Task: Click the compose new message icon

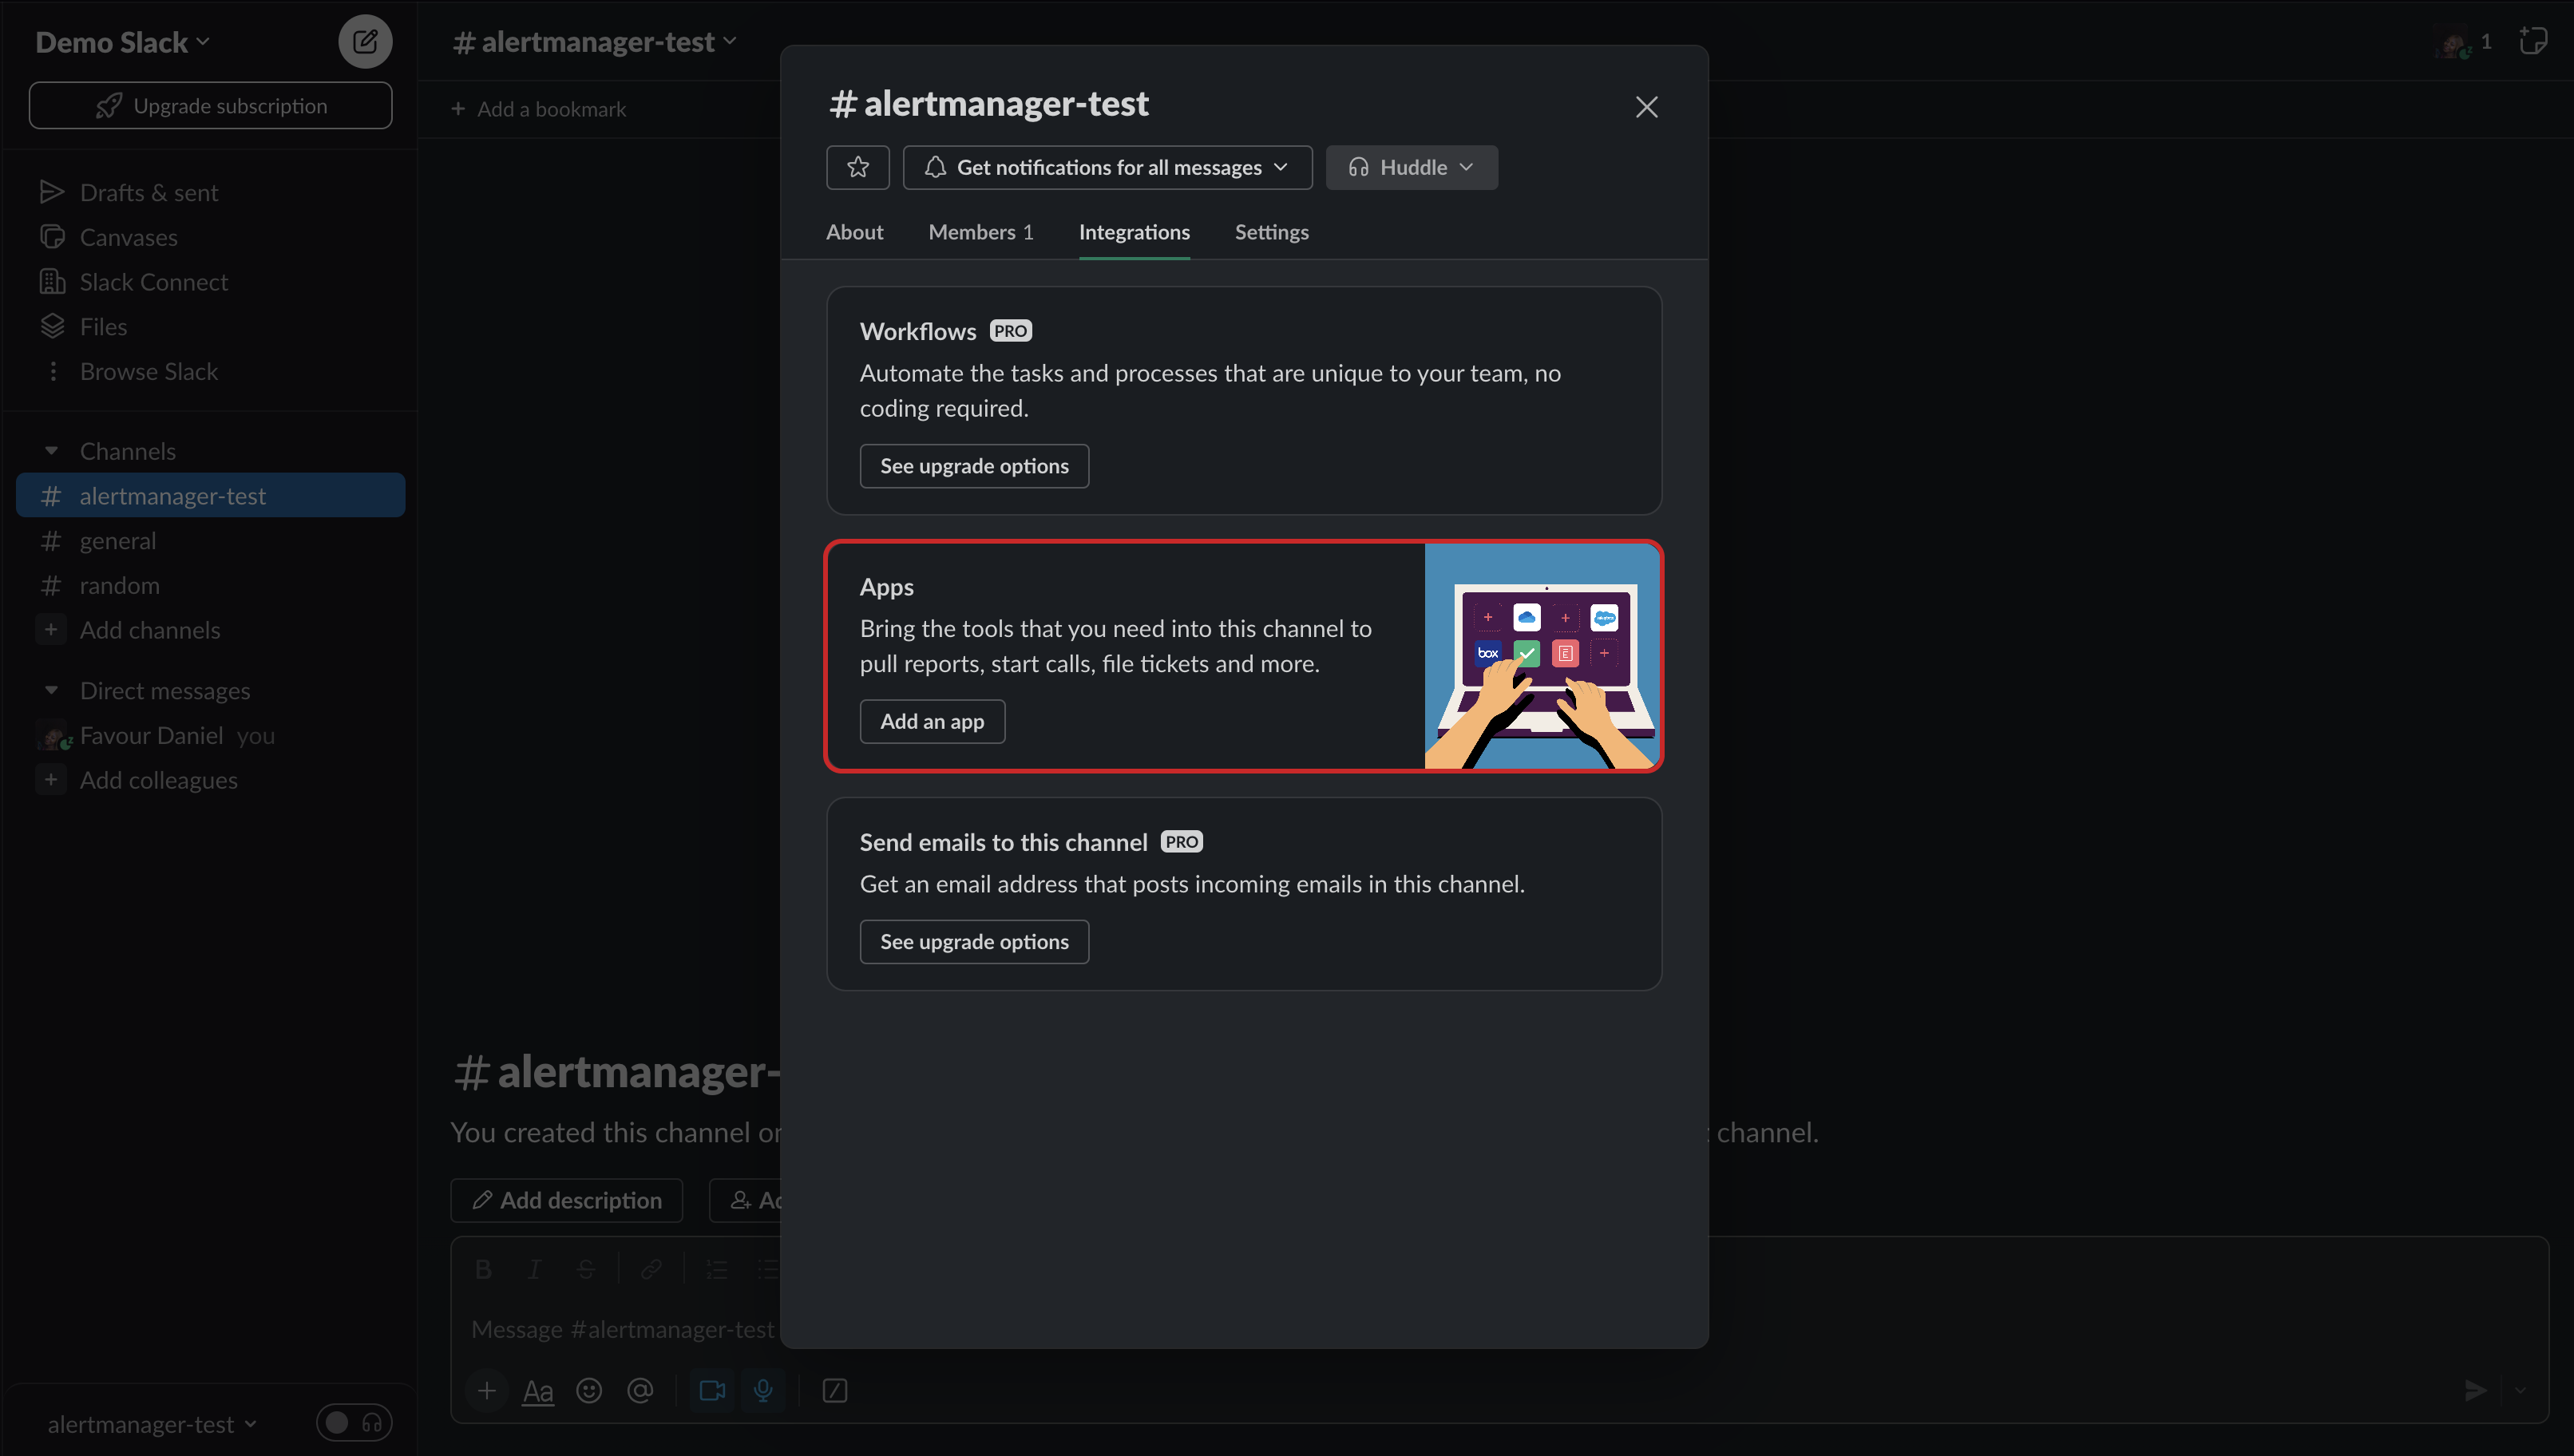Action: pyautogui.click(x=365, y=42)
